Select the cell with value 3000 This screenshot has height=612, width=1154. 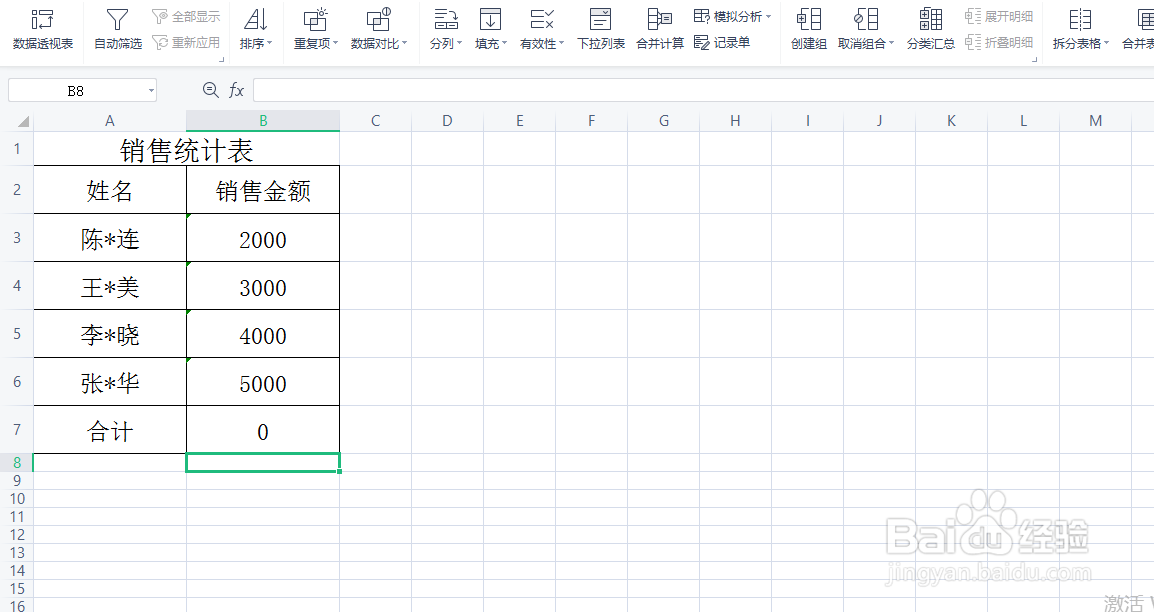pyautogui.click(x=263, y=286)
